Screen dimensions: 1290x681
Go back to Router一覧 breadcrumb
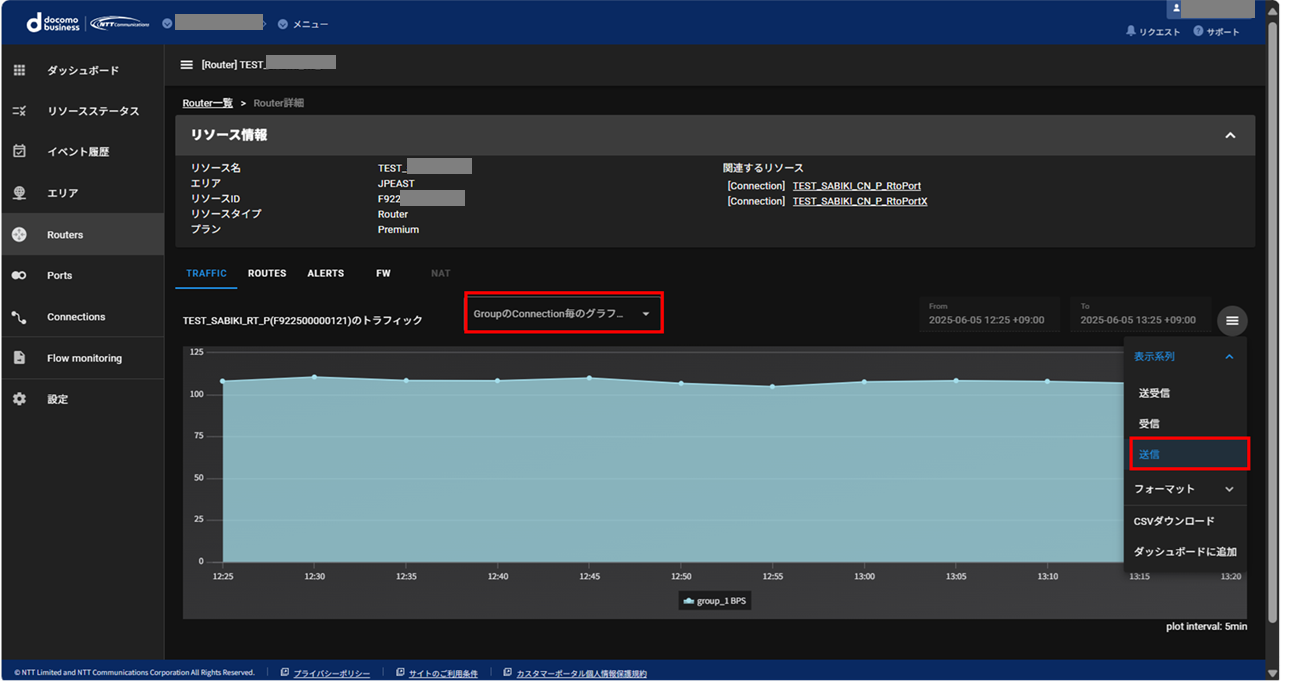[x=207, y=103]
